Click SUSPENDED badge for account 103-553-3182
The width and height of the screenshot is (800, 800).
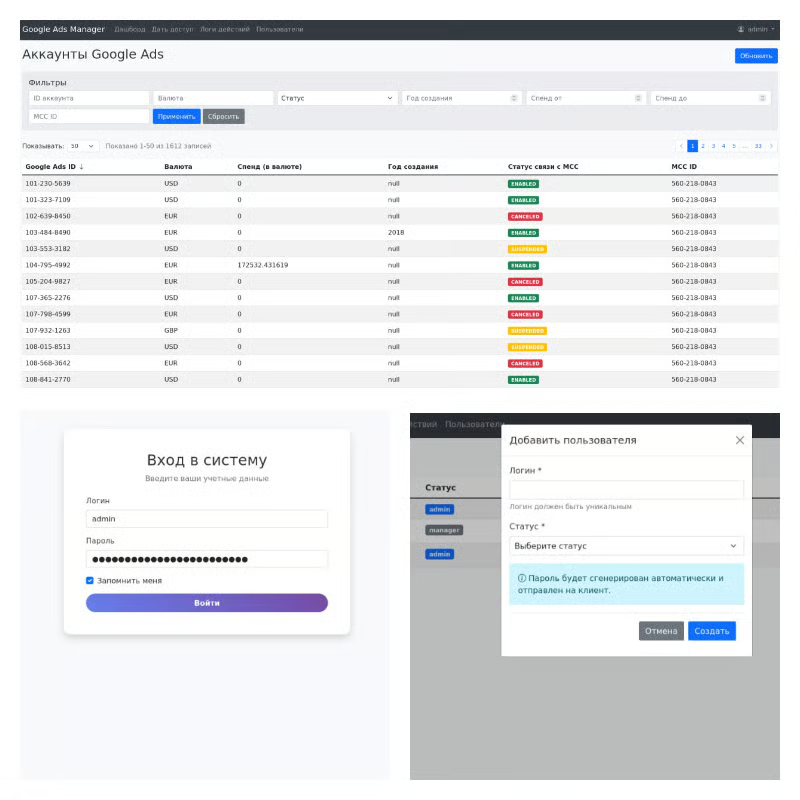(x=527, y=249)
